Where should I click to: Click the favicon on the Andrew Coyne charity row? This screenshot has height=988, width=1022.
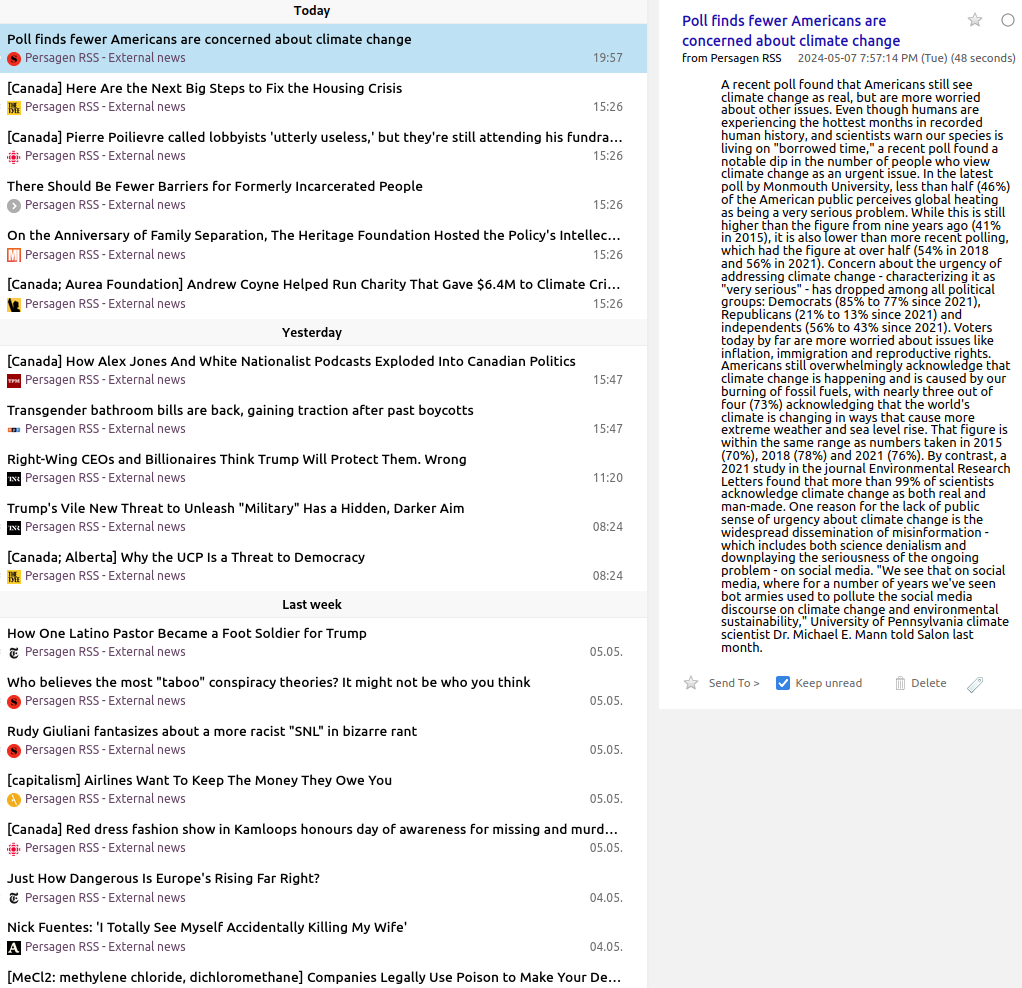[14, 304]
